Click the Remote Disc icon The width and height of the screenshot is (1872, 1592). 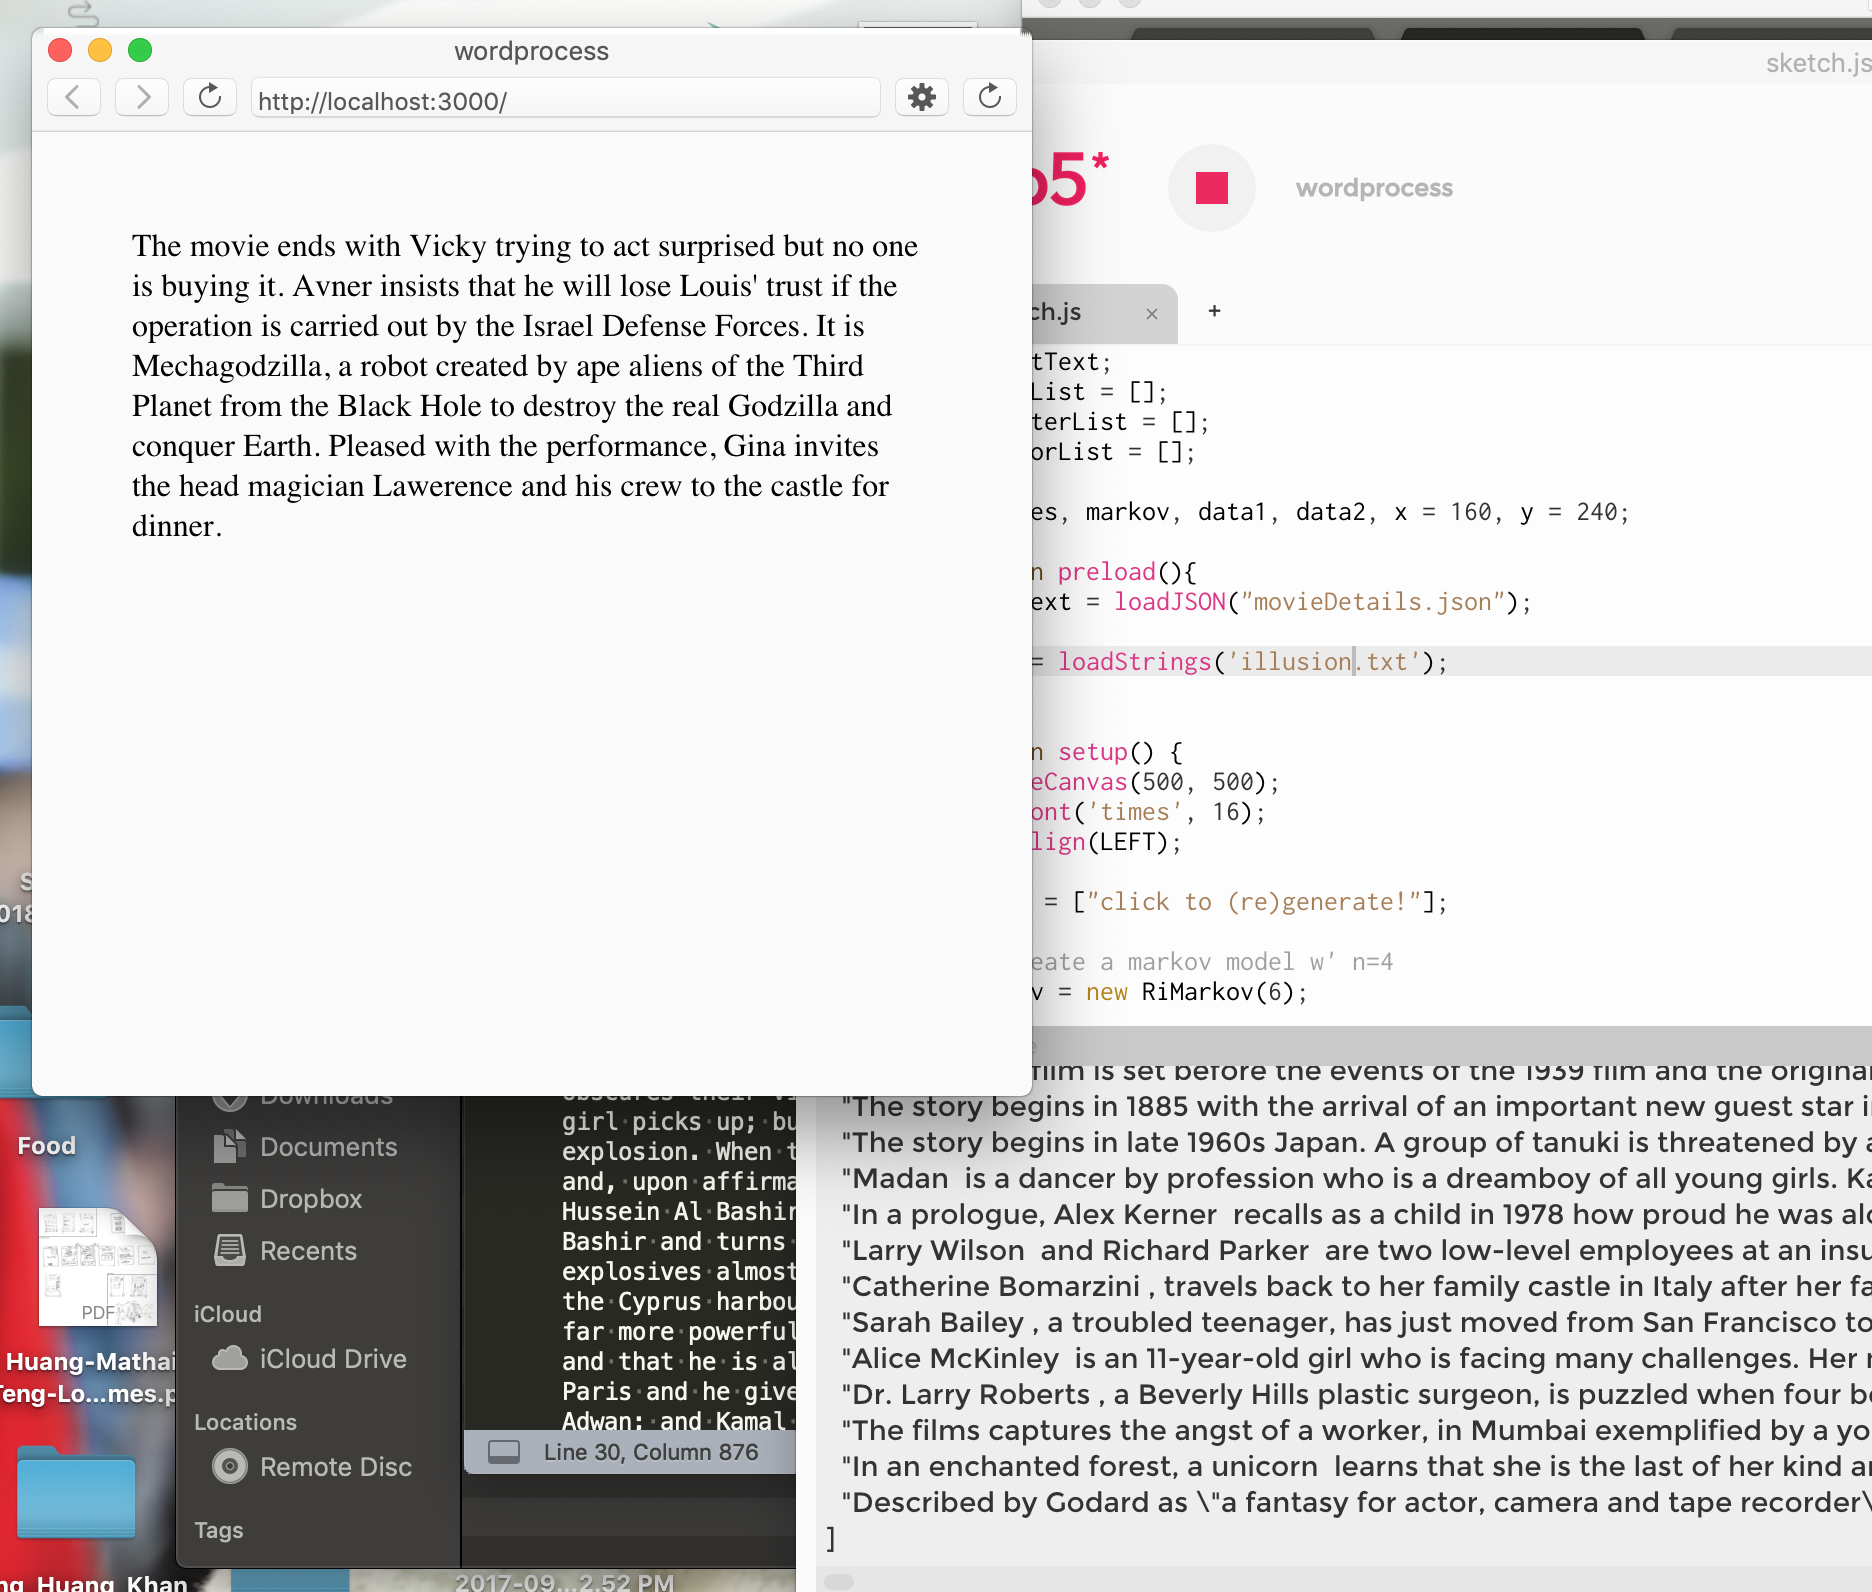(230, 1466)
